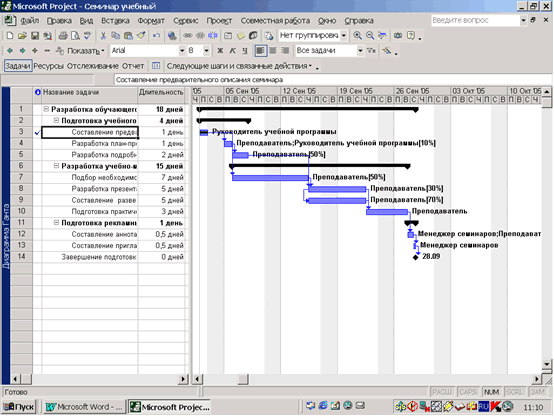Viewport: 554px width, 416px height.
Task: Collapse the Разработка учебно-м summary task
Action: [x=56, y=166]
